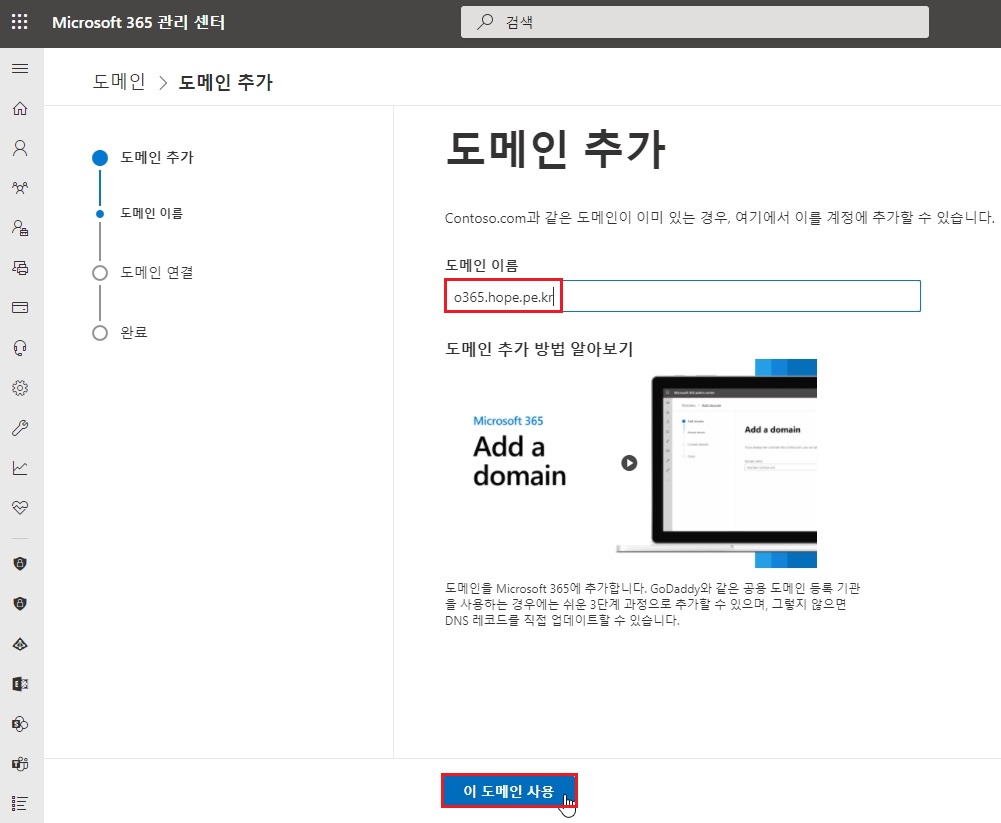Click the 이 도메인 사용 button
Viewport: 1001px width, 823px height.
[509, 791]
